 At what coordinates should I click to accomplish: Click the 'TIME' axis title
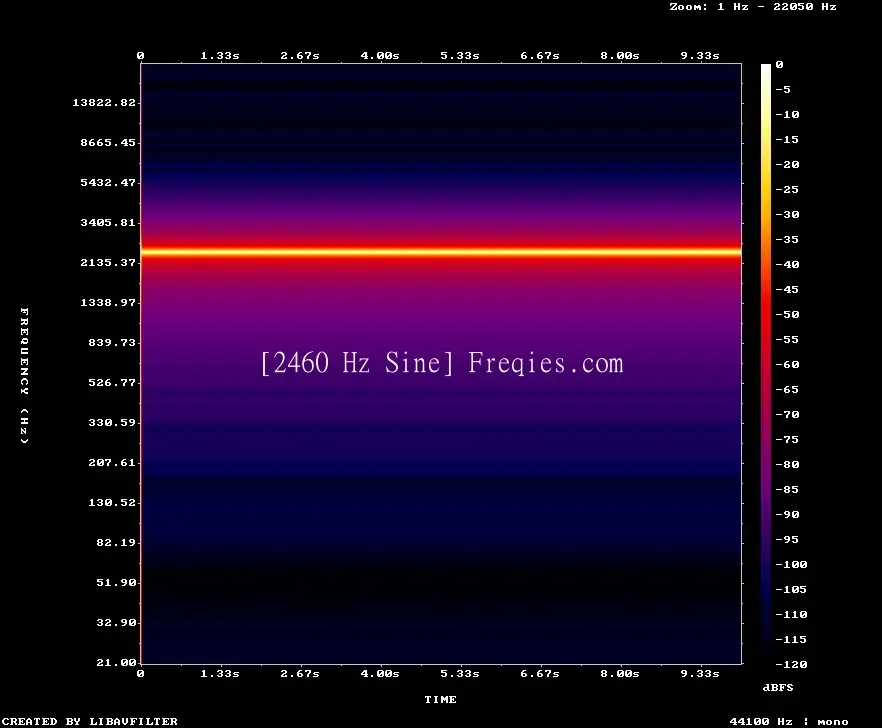click(x=440, y=699)
